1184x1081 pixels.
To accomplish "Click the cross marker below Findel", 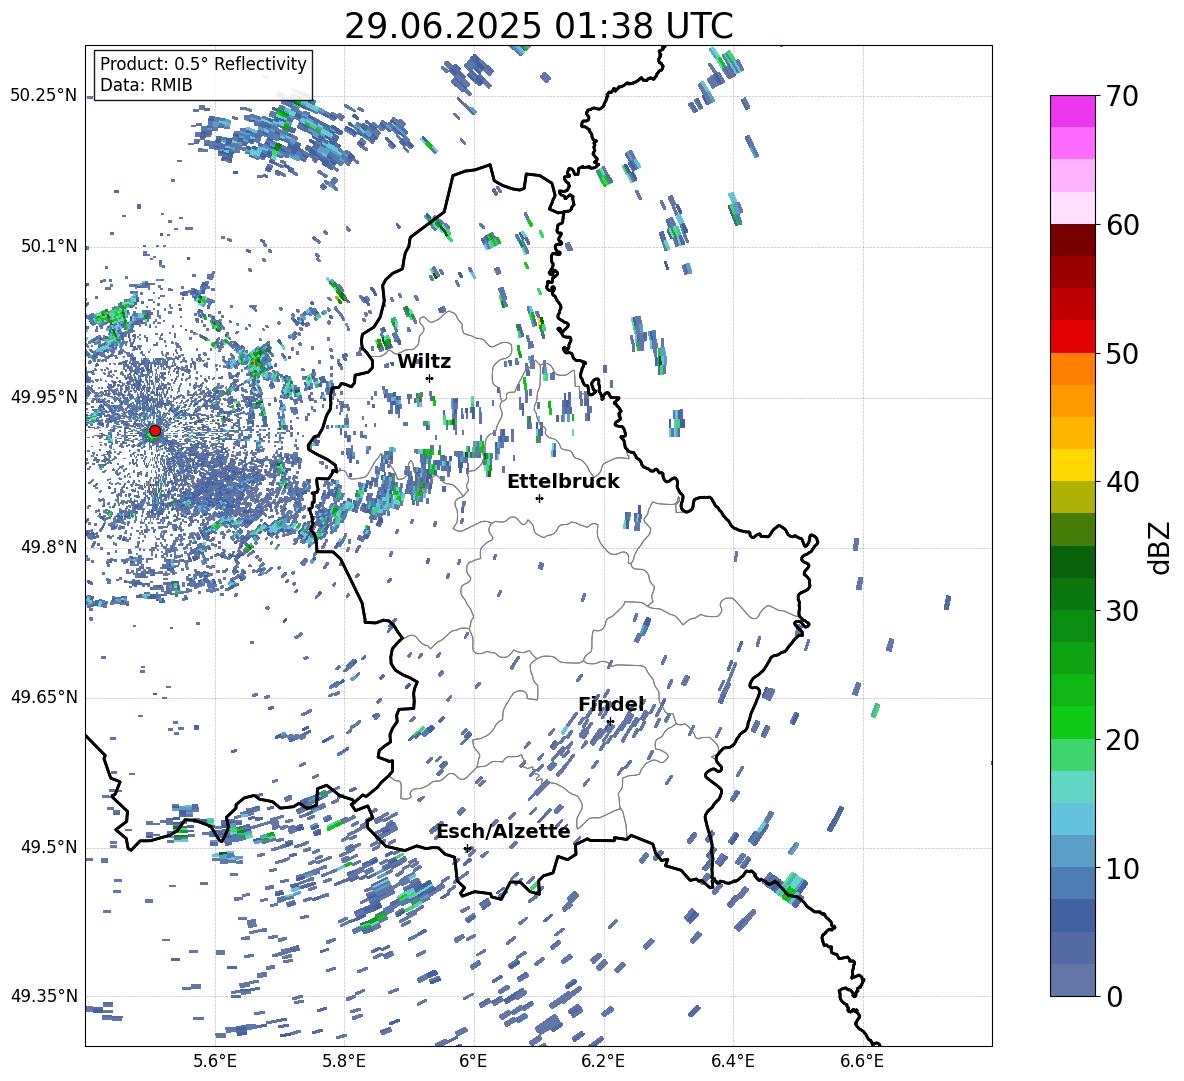I will [x=610, y=722].
